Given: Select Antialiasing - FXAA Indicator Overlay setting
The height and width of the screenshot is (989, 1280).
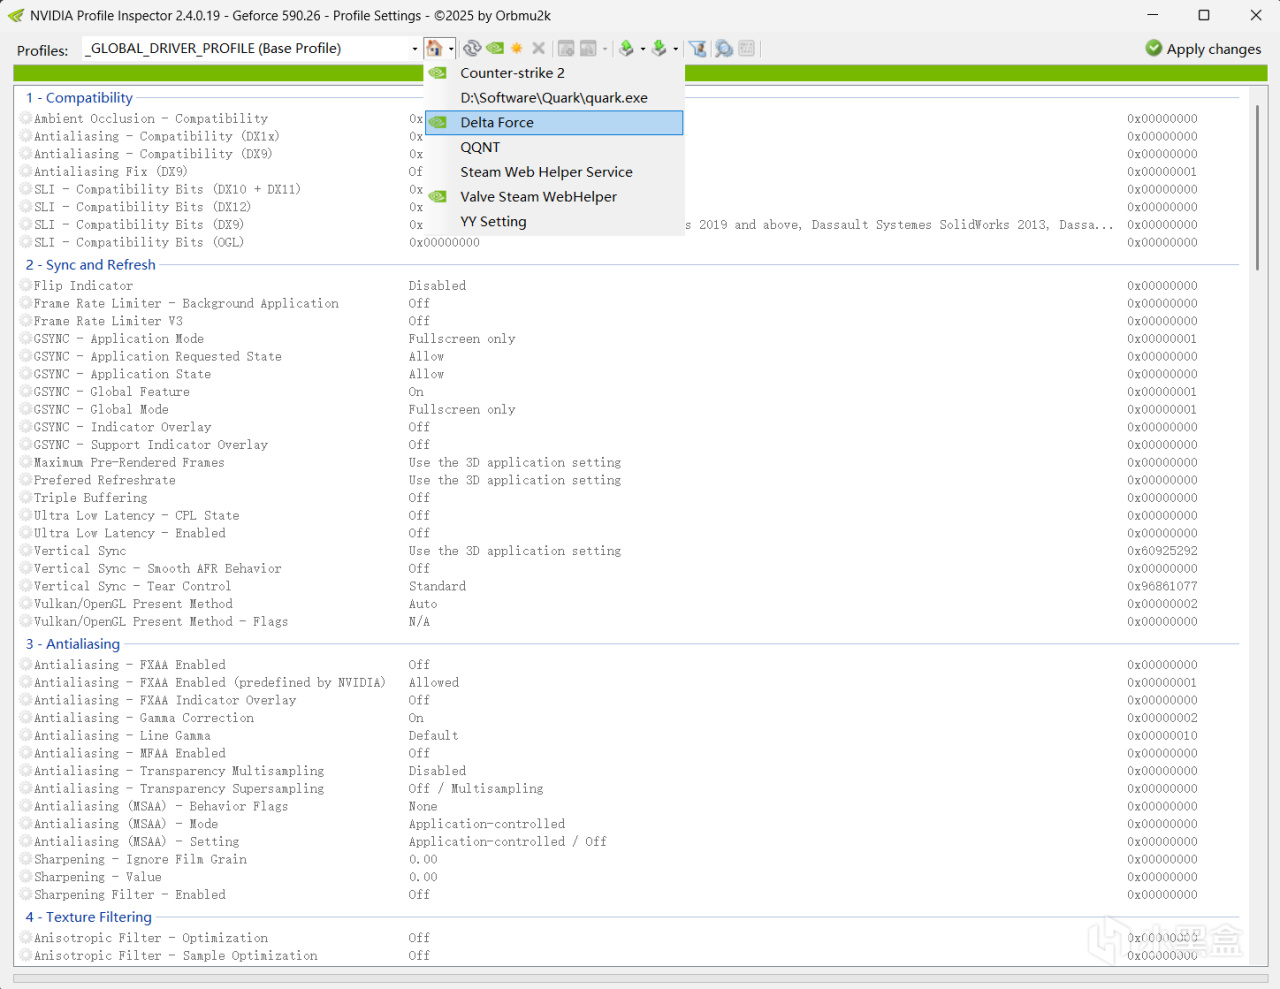Looking at the screenshot, I should click(165, 701).
